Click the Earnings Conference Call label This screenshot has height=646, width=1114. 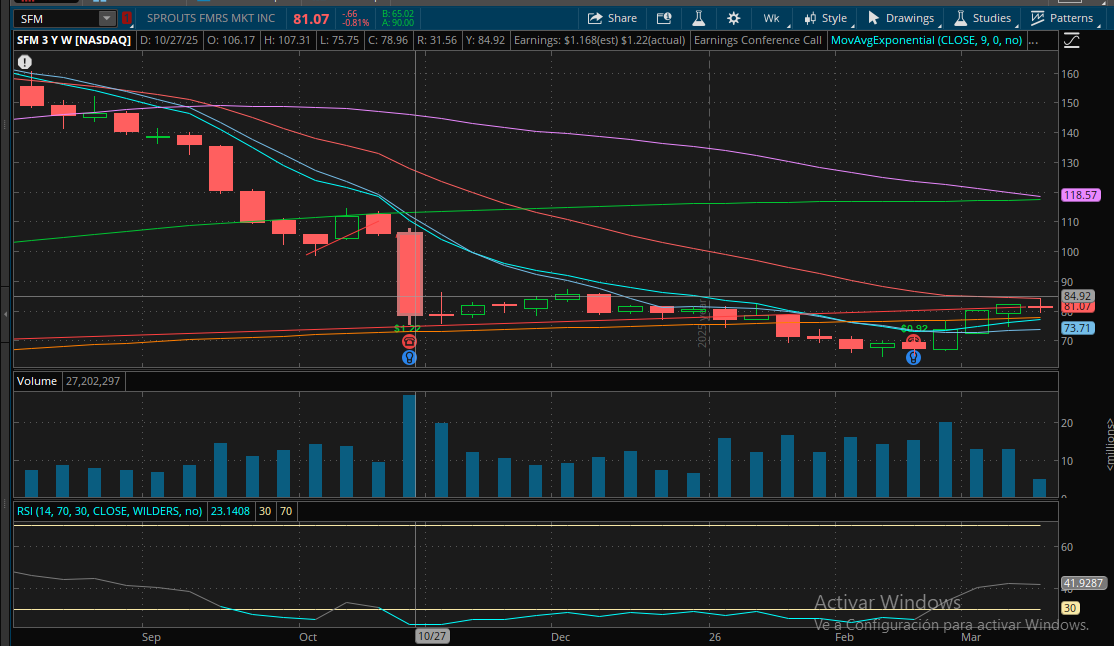tap(757, 41)
